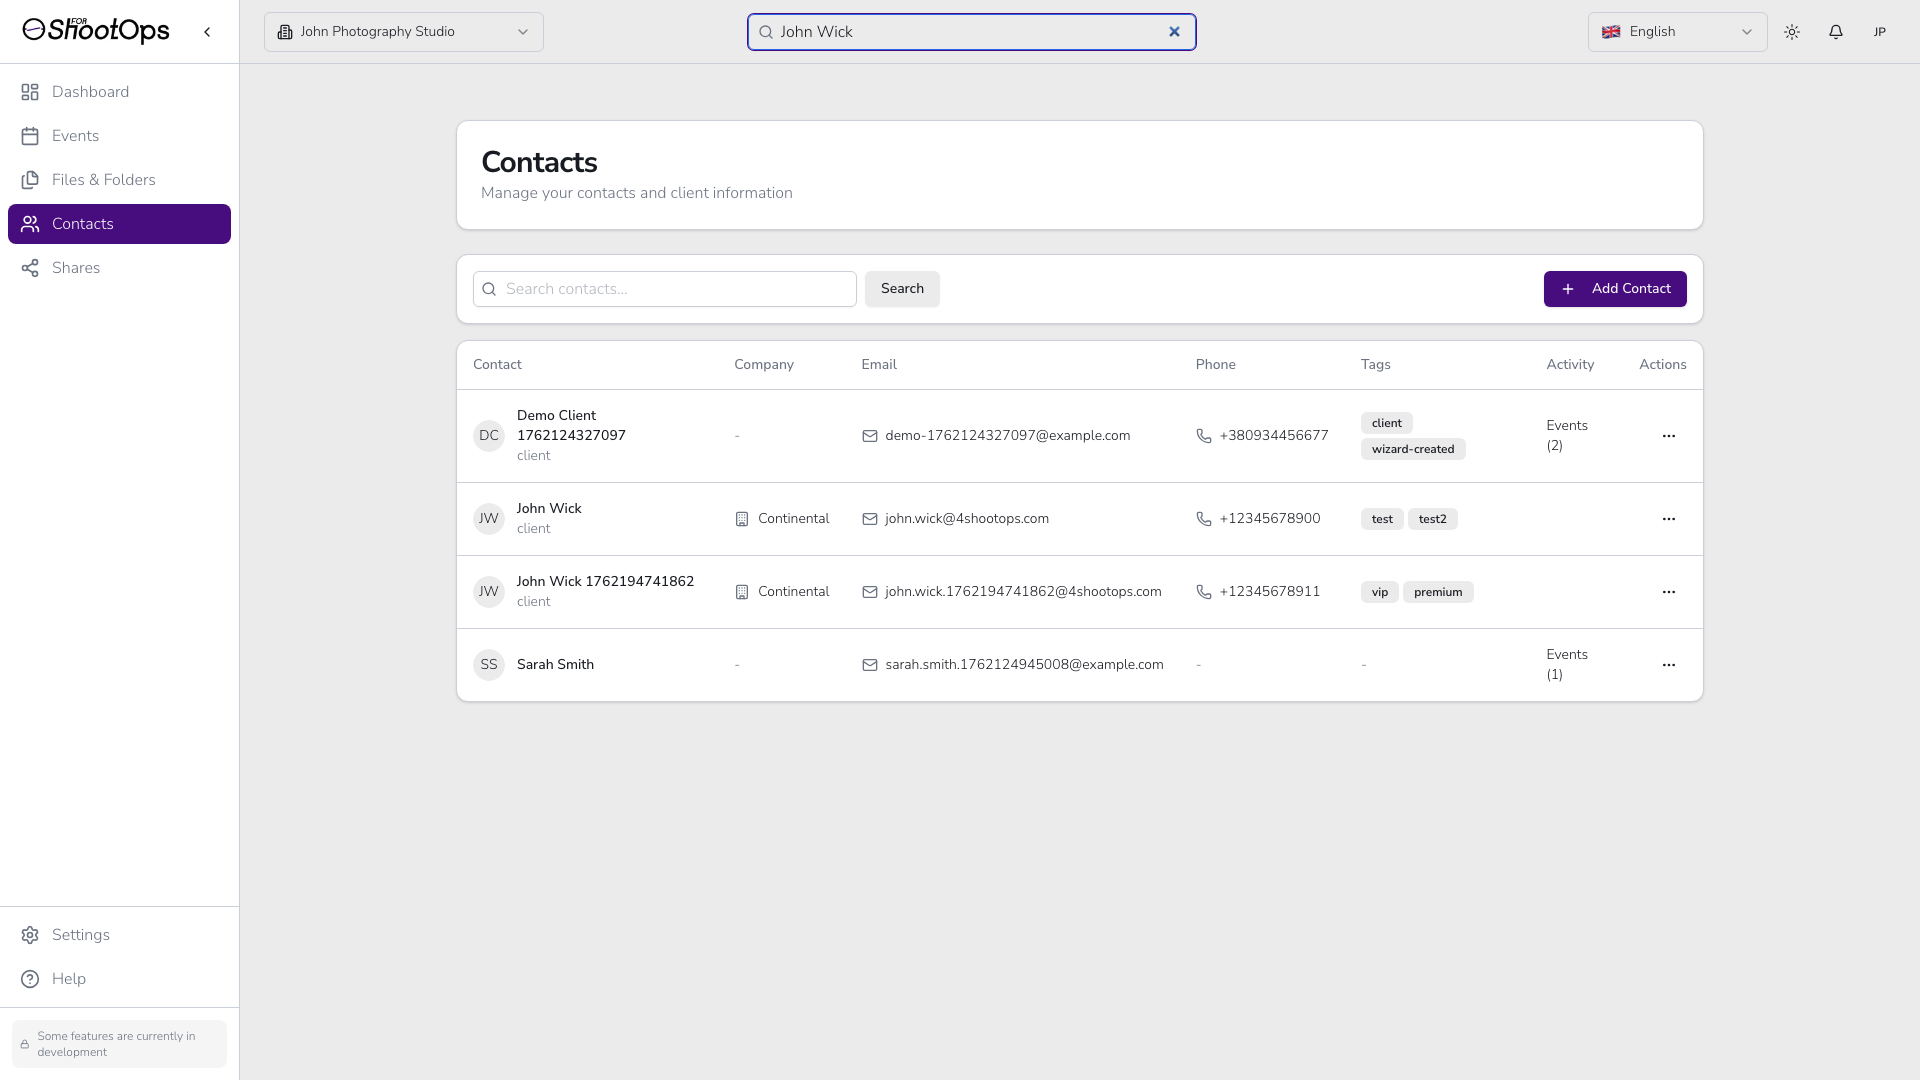Clear the John Wick search text

(1174, 32)
